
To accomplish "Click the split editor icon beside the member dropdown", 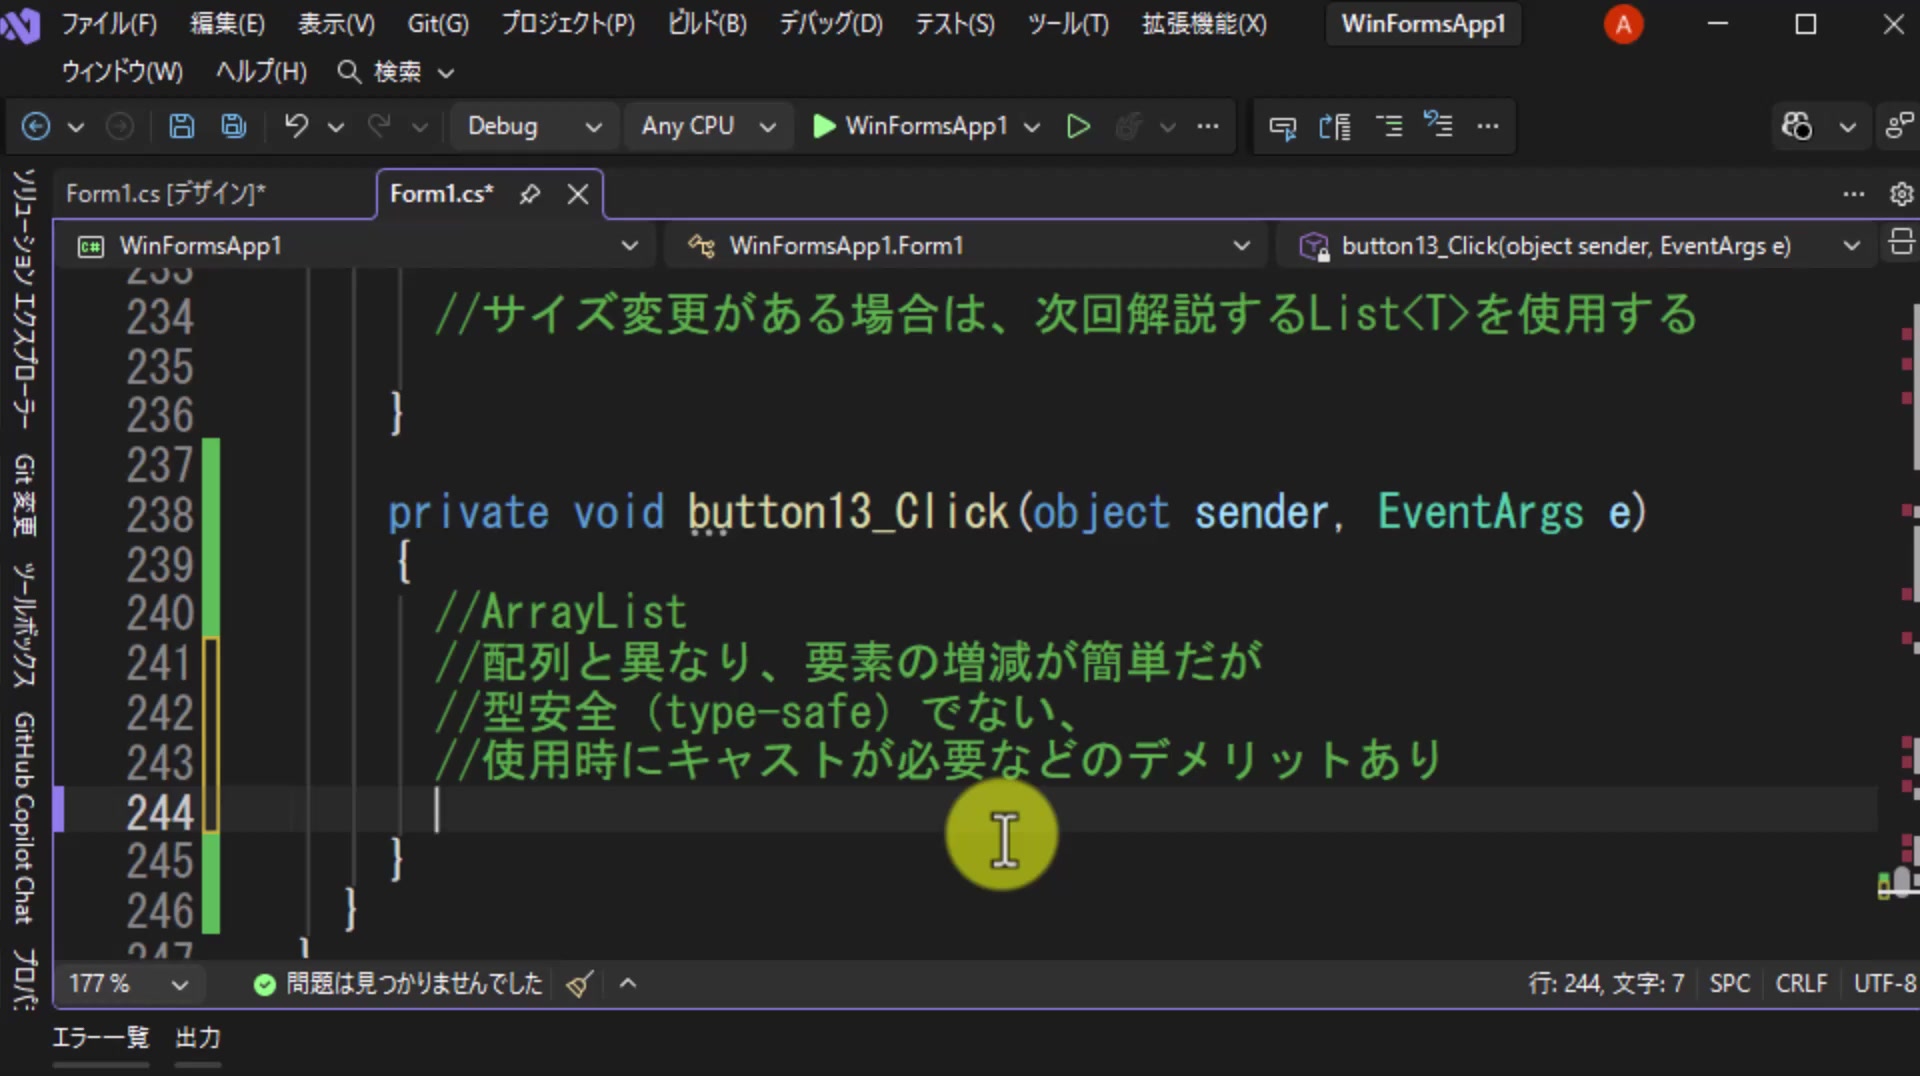I will pyautogui.click(x=1901, y=243).
